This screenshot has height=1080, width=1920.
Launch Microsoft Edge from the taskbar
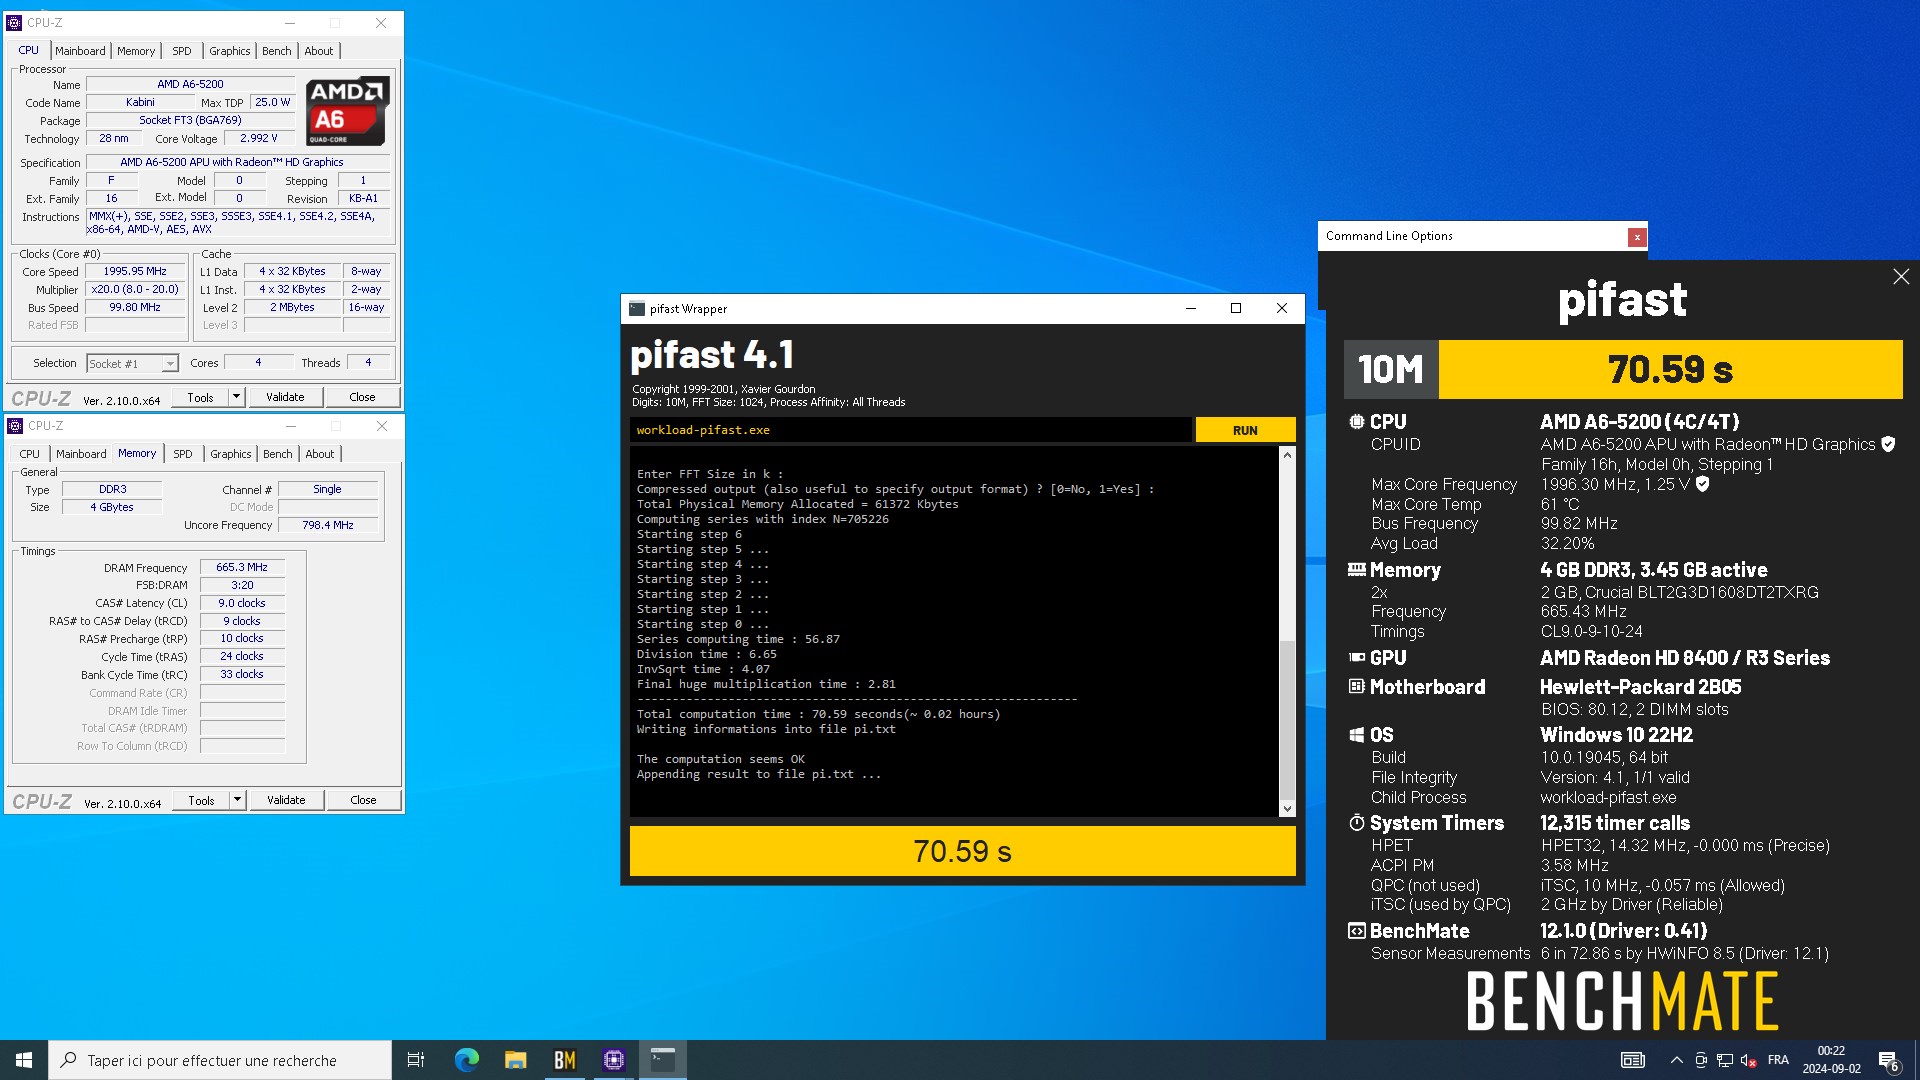point(466,1060)
